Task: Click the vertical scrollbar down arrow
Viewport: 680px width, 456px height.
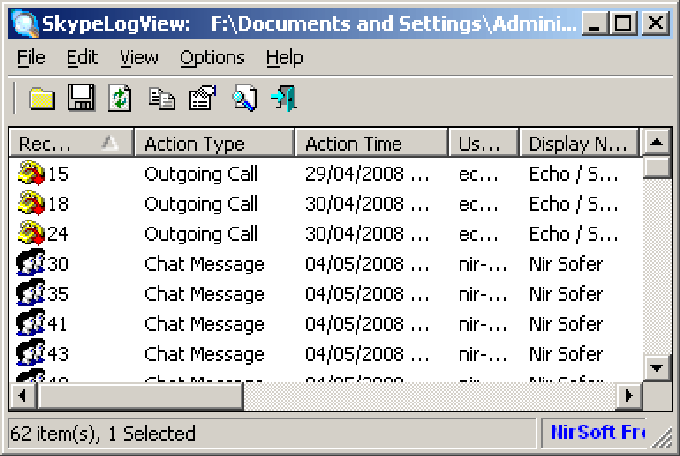Action: (657, 368)
